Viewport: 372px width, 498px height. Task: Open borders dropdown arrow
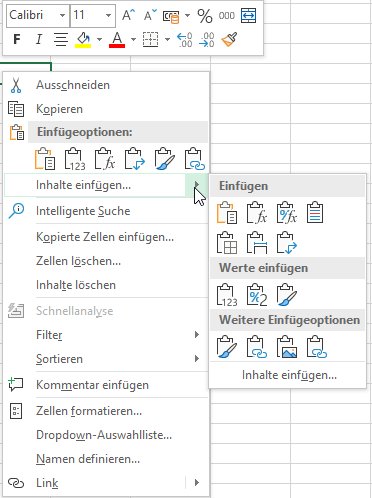point(167,40)
